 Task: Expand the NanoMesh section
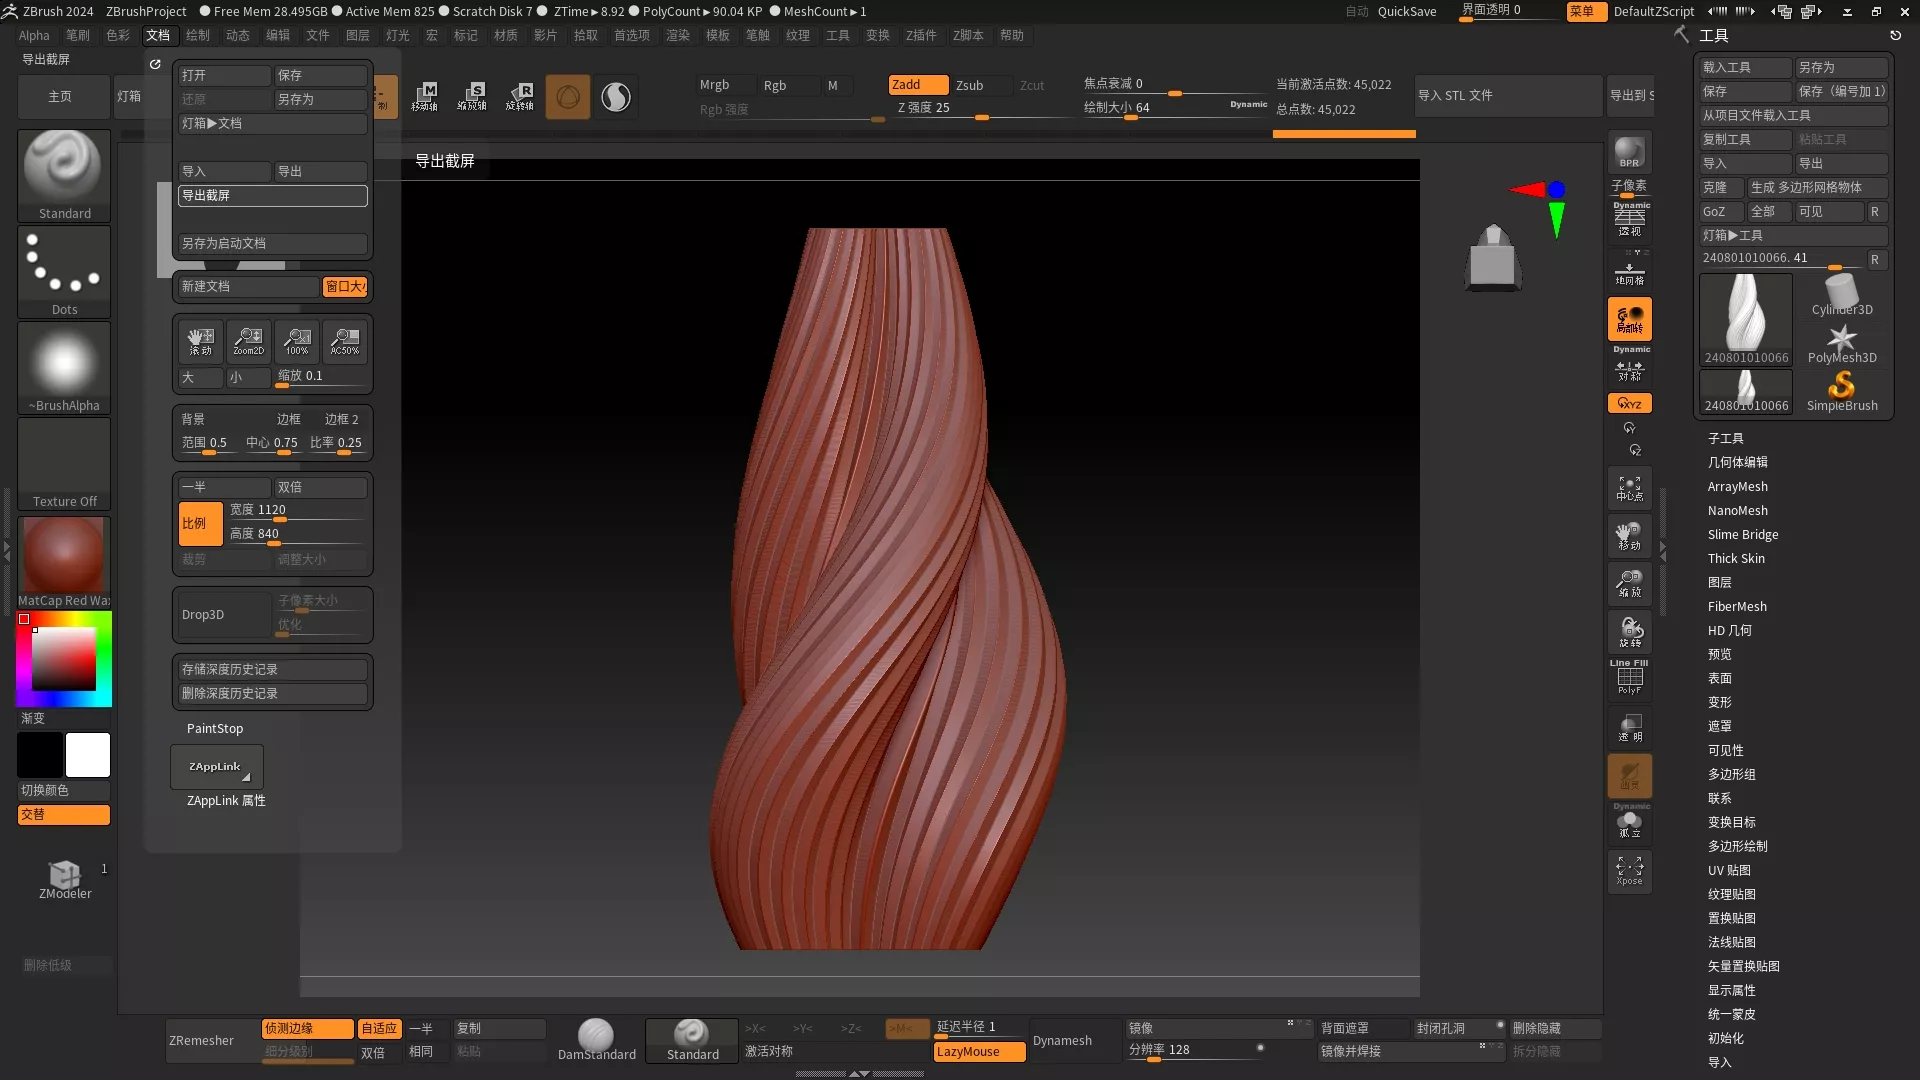1738,510
